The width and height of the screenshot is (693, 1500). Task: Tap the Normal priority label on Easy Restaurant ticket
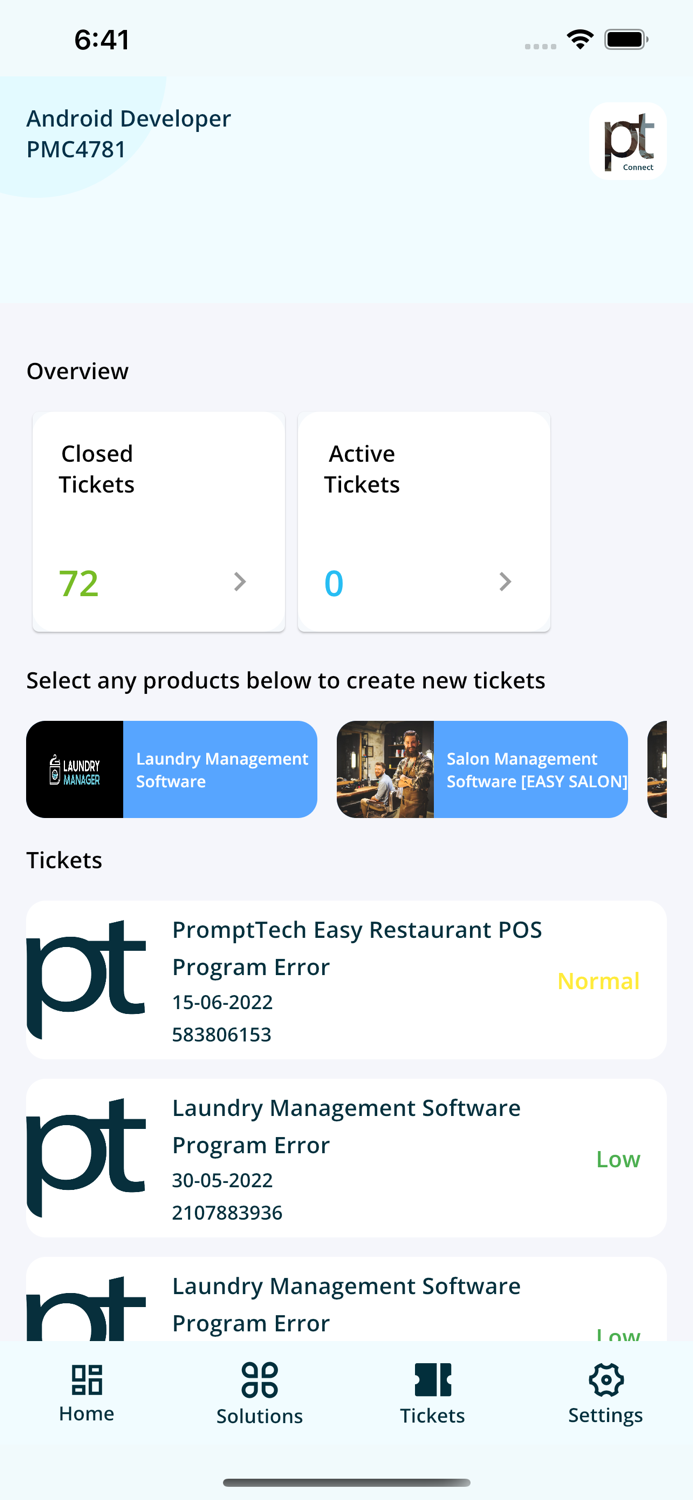[x=598, y=981]
